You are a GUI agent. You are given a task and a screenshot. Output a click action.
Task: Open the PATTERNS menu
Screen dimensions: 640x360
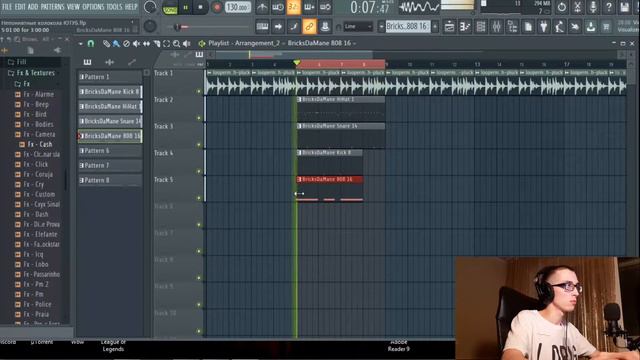pos(52,7)
